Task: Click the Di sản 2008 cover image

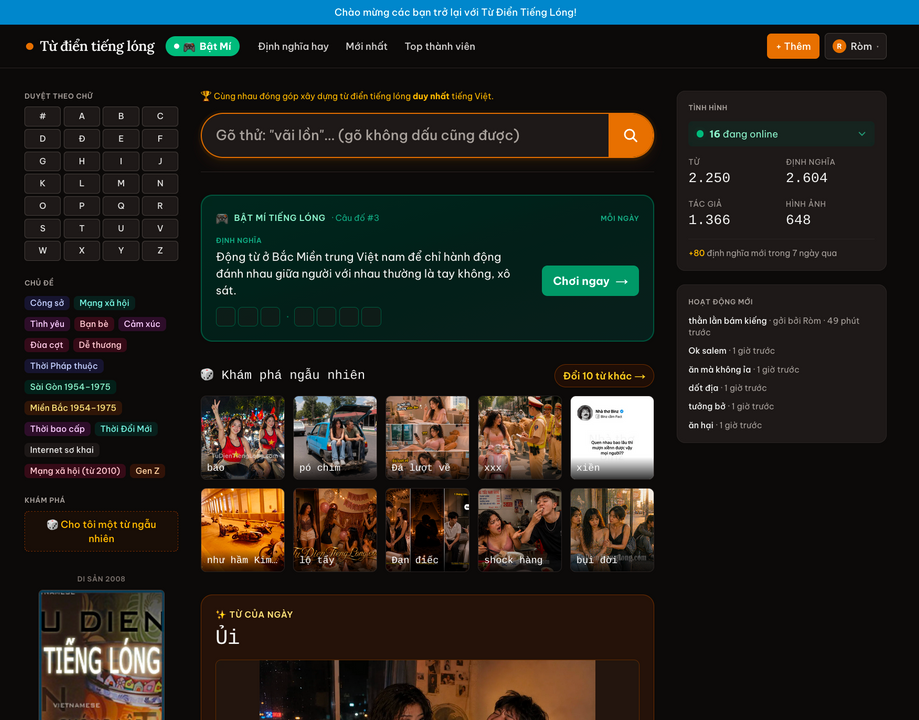Action: coord(101,655)
